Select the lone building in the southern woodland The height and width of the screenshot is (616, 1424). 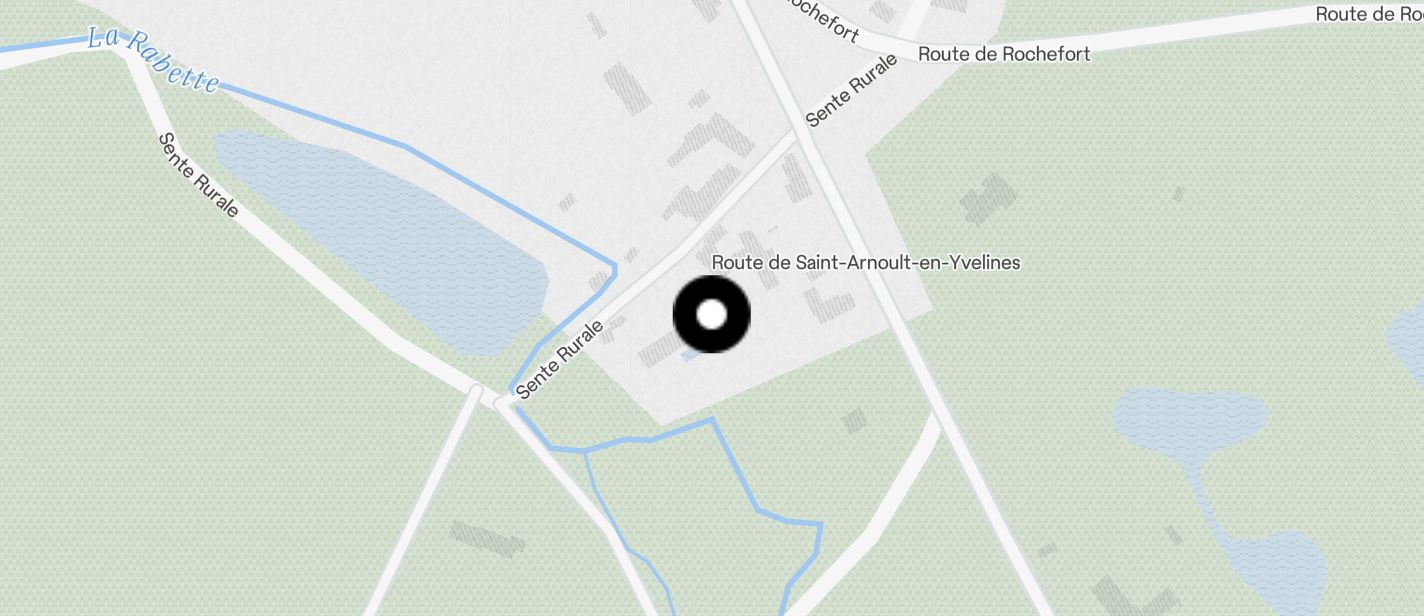487,537
